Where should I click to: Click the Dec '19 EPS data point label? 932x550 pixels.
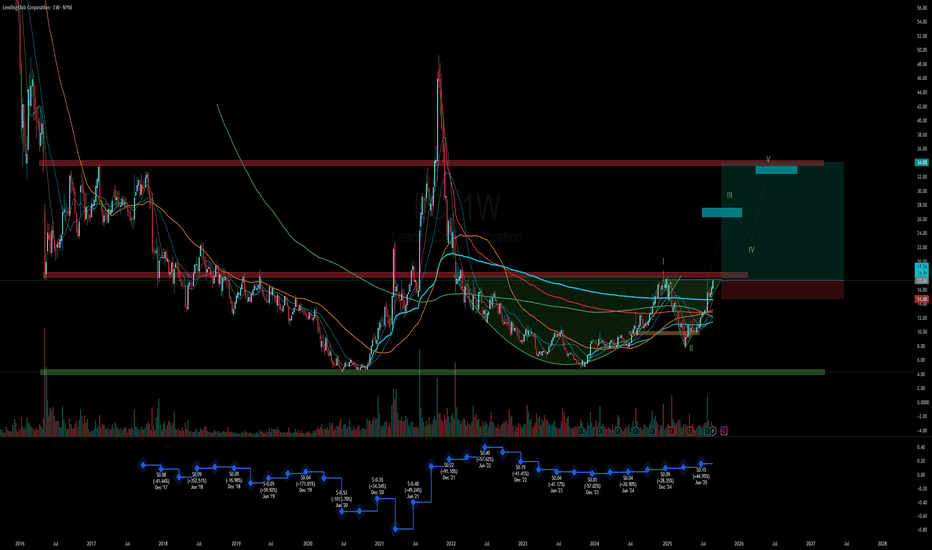tap(306, 483)
